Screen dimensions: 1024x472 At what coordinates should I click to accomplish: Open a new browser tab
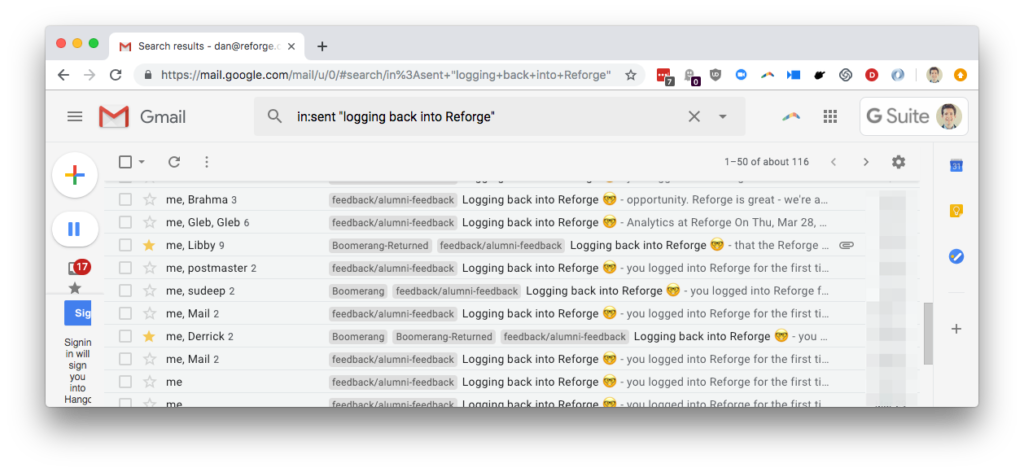pyautogui.click(x=322, y=46)
